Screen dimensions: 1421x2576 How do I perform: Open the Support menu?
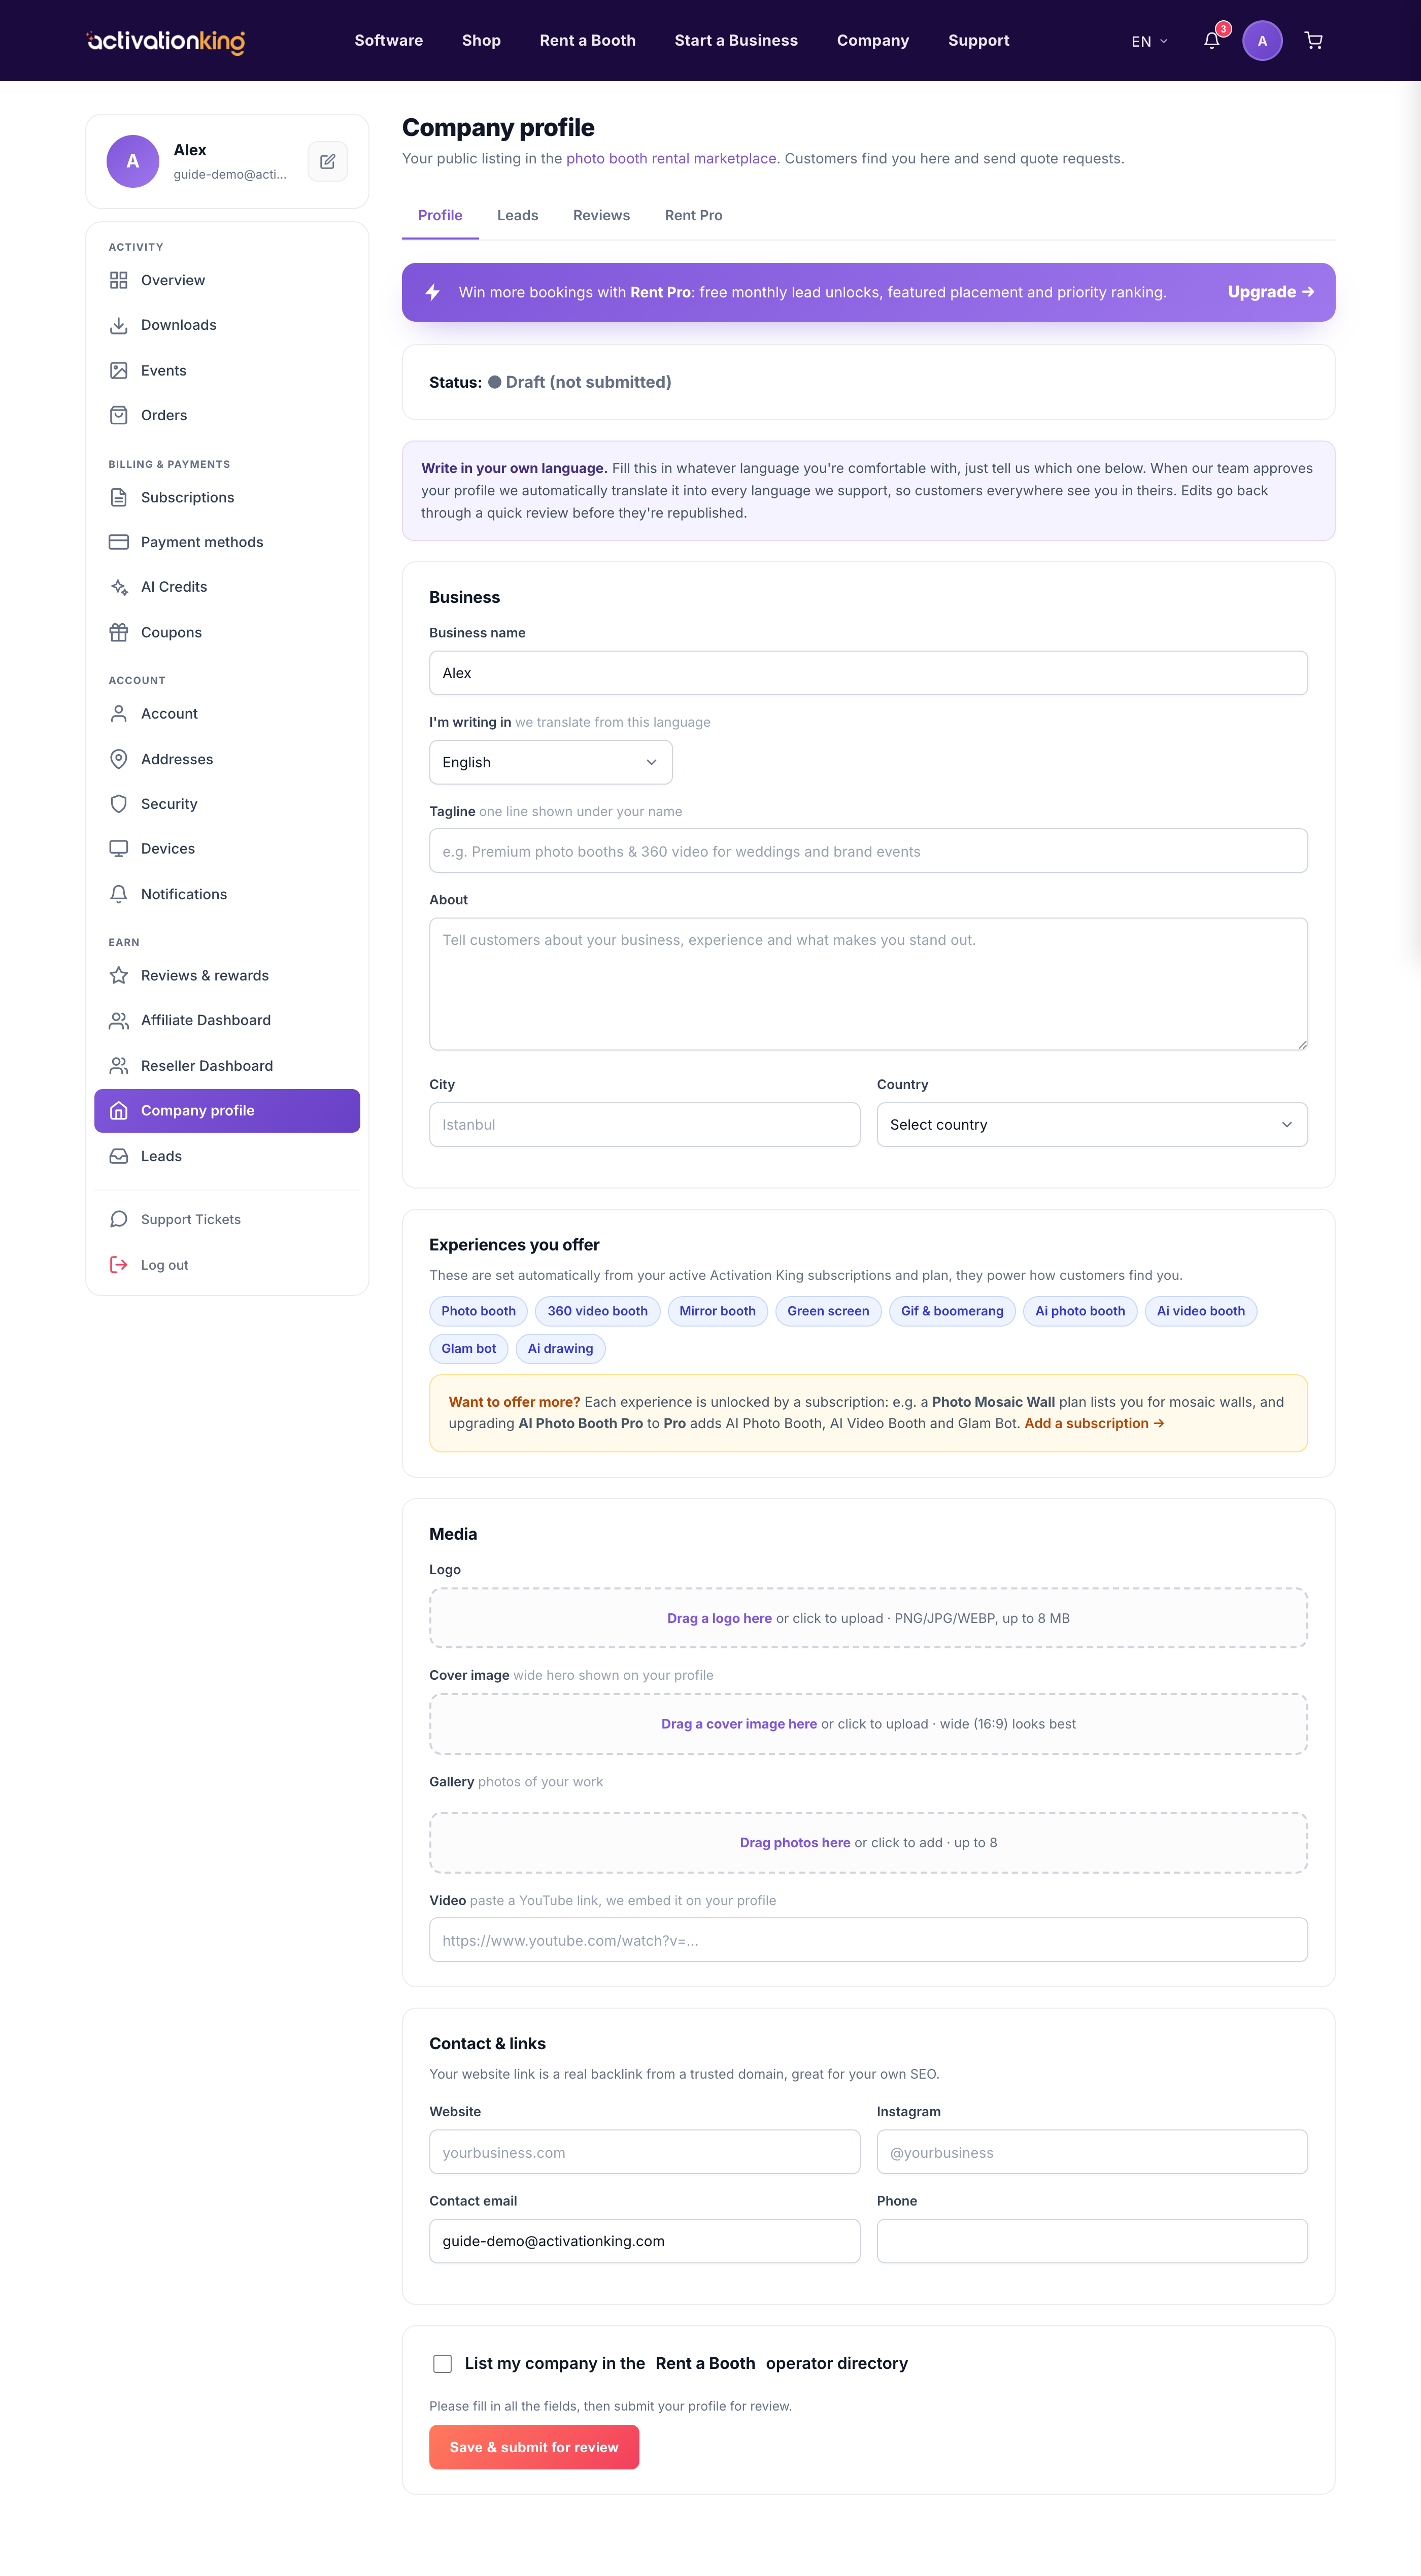978,41
